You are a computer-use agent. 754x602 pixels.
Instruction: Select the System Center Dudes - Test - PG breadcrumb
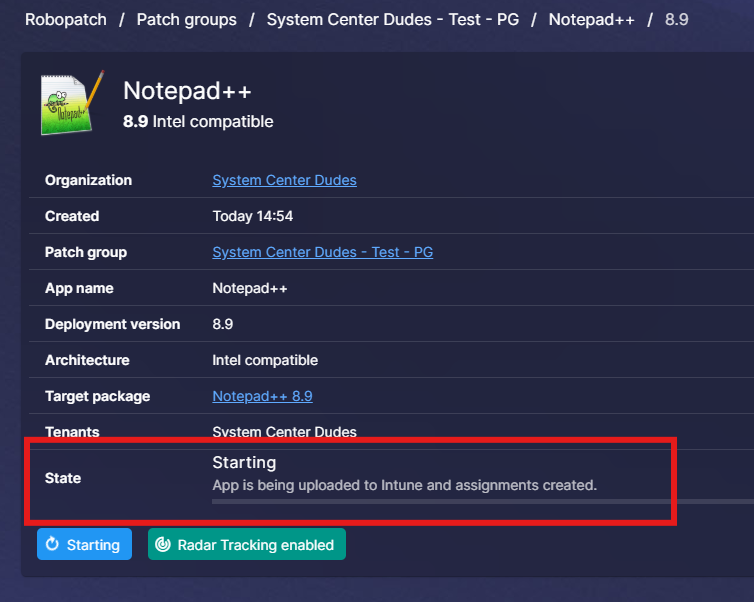[x=392, y=19]
